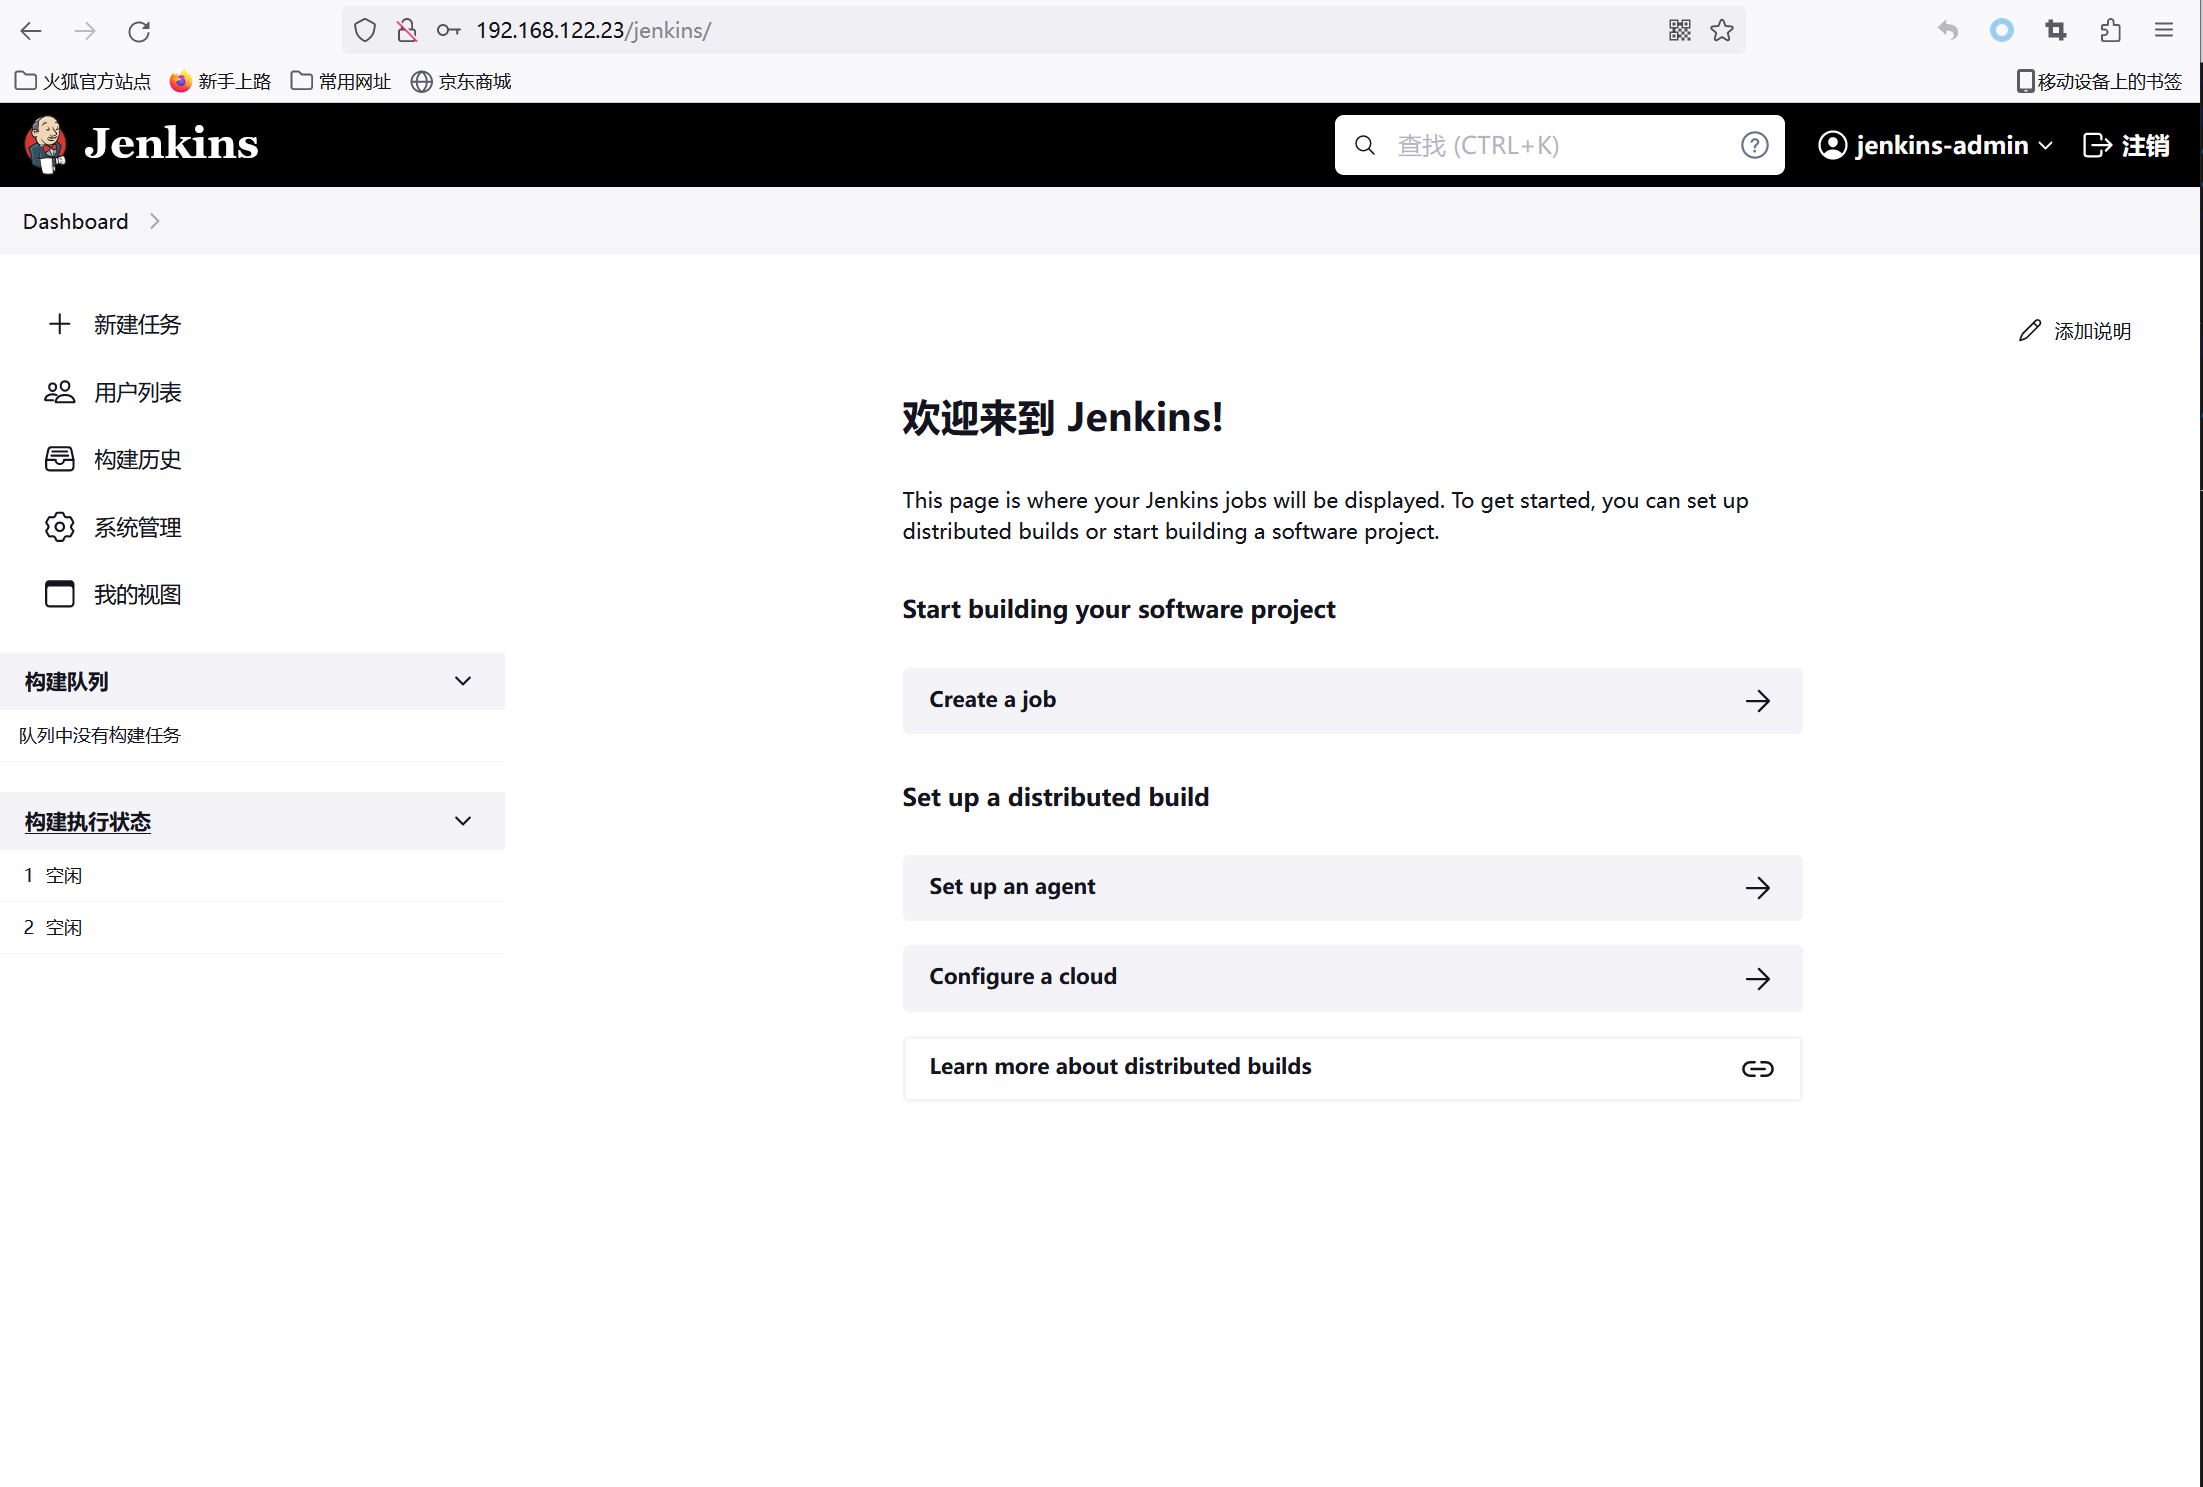The image size is (2203, 1487).
Task: Click the shield tracking protection icon
Action: 365,31
